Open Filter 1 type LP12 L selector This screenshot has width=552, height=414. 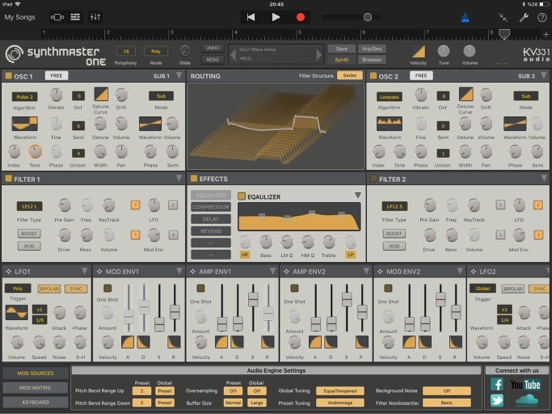(x=30, y=206)
